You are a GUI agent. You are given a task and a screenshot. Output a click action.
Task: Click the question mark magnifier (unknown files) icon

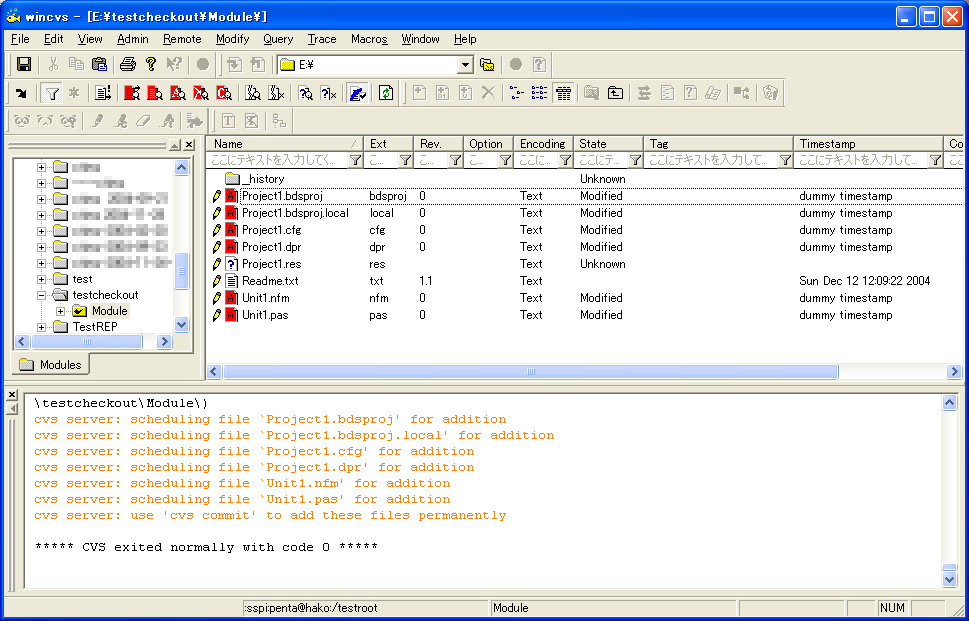pos(305,93)
